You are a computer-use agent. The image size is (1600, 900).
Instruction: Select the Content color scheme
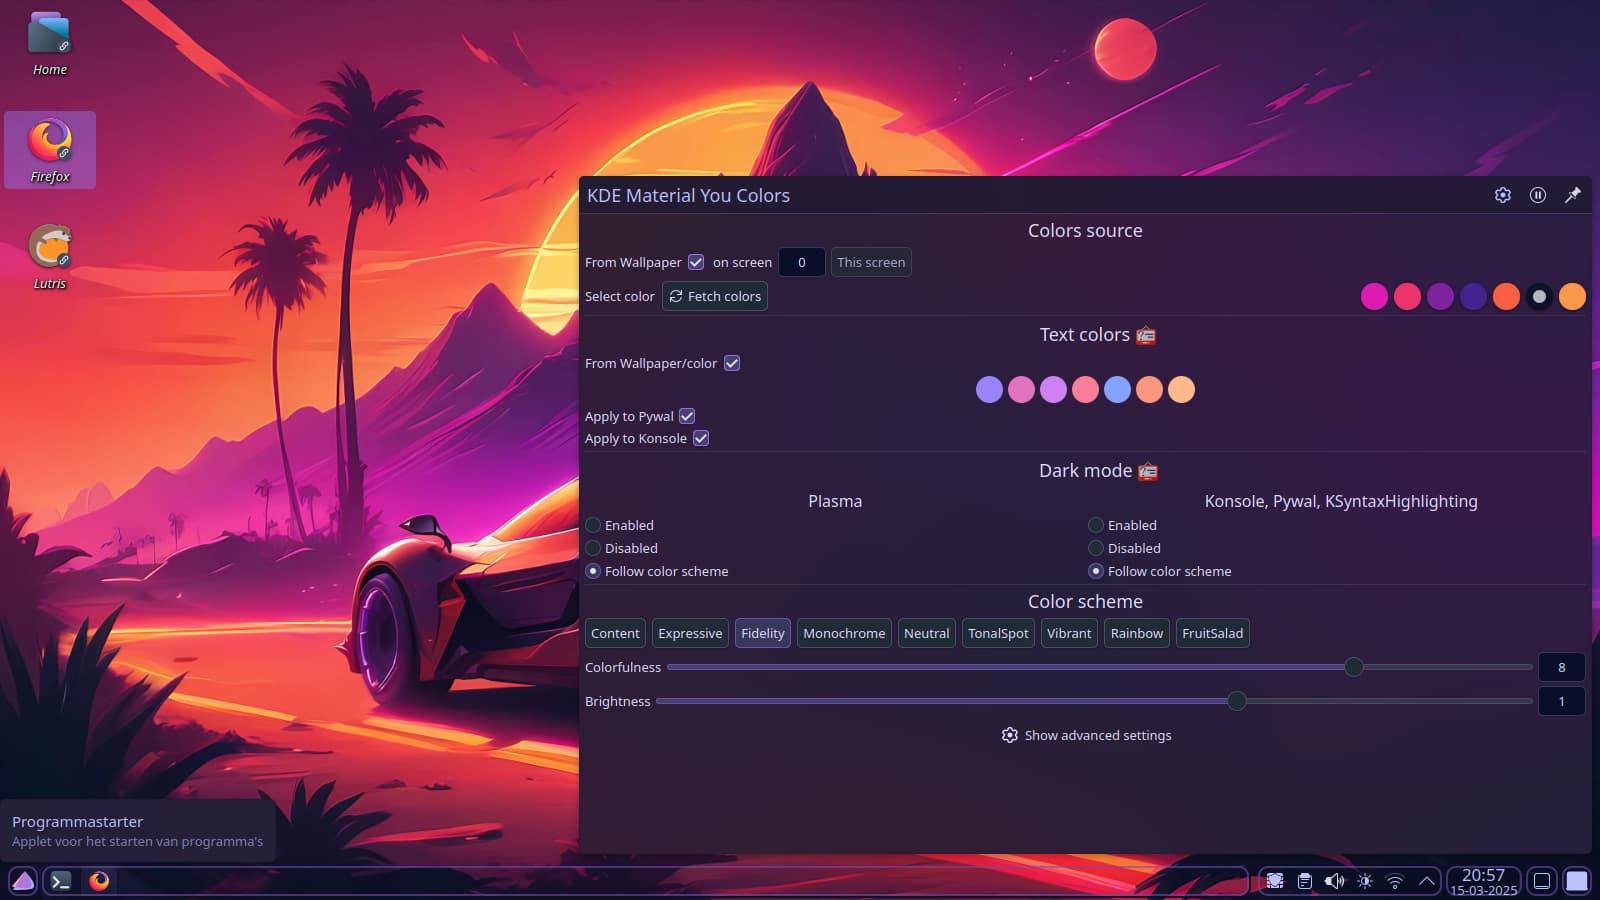(x=615, y=633)
